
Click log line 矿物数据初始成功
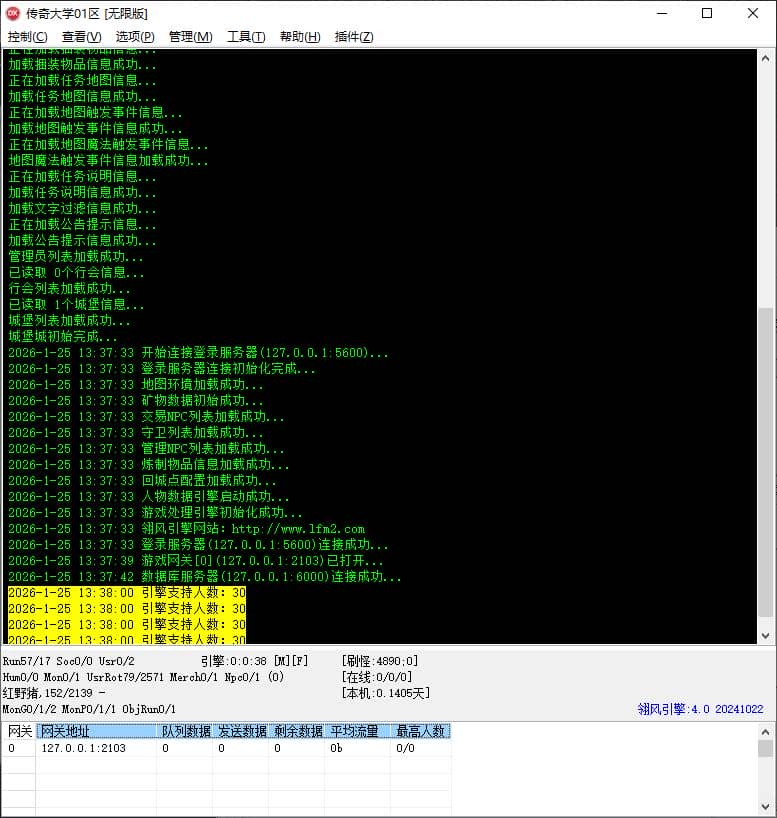coord(136,401)
